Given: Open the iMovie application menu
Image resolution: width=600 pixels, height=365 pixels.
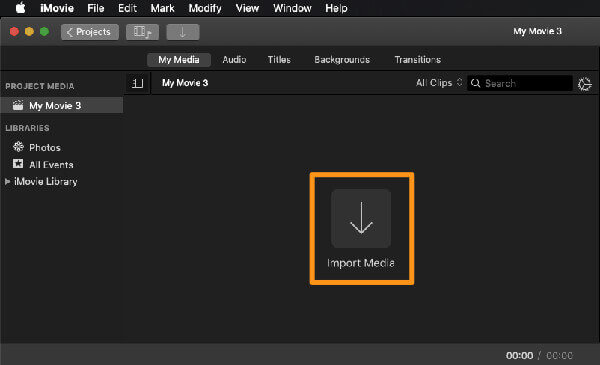Looking at the screenshot, I should (x=57, y=8).
